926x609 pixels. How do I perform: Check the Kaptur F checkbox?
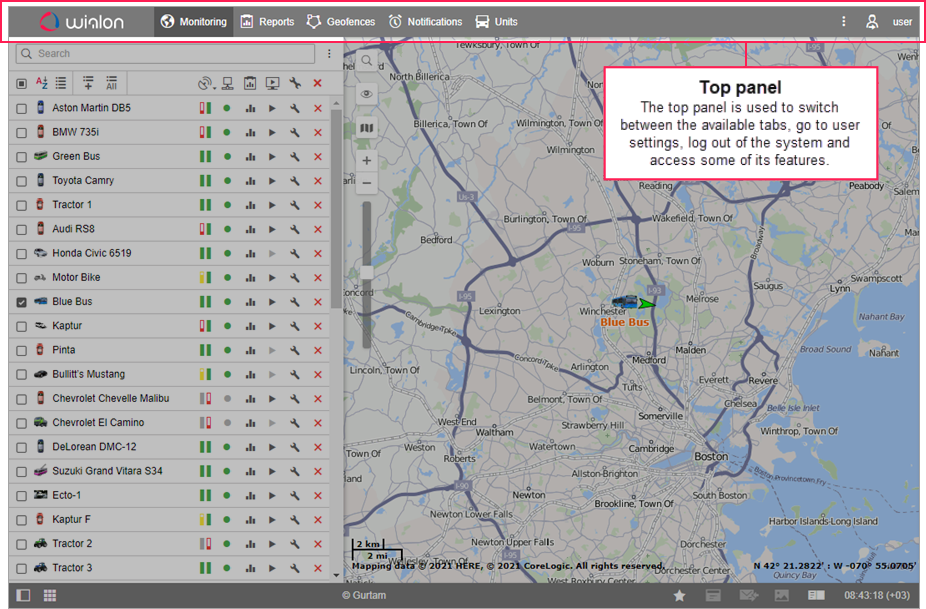coord(21,520)
